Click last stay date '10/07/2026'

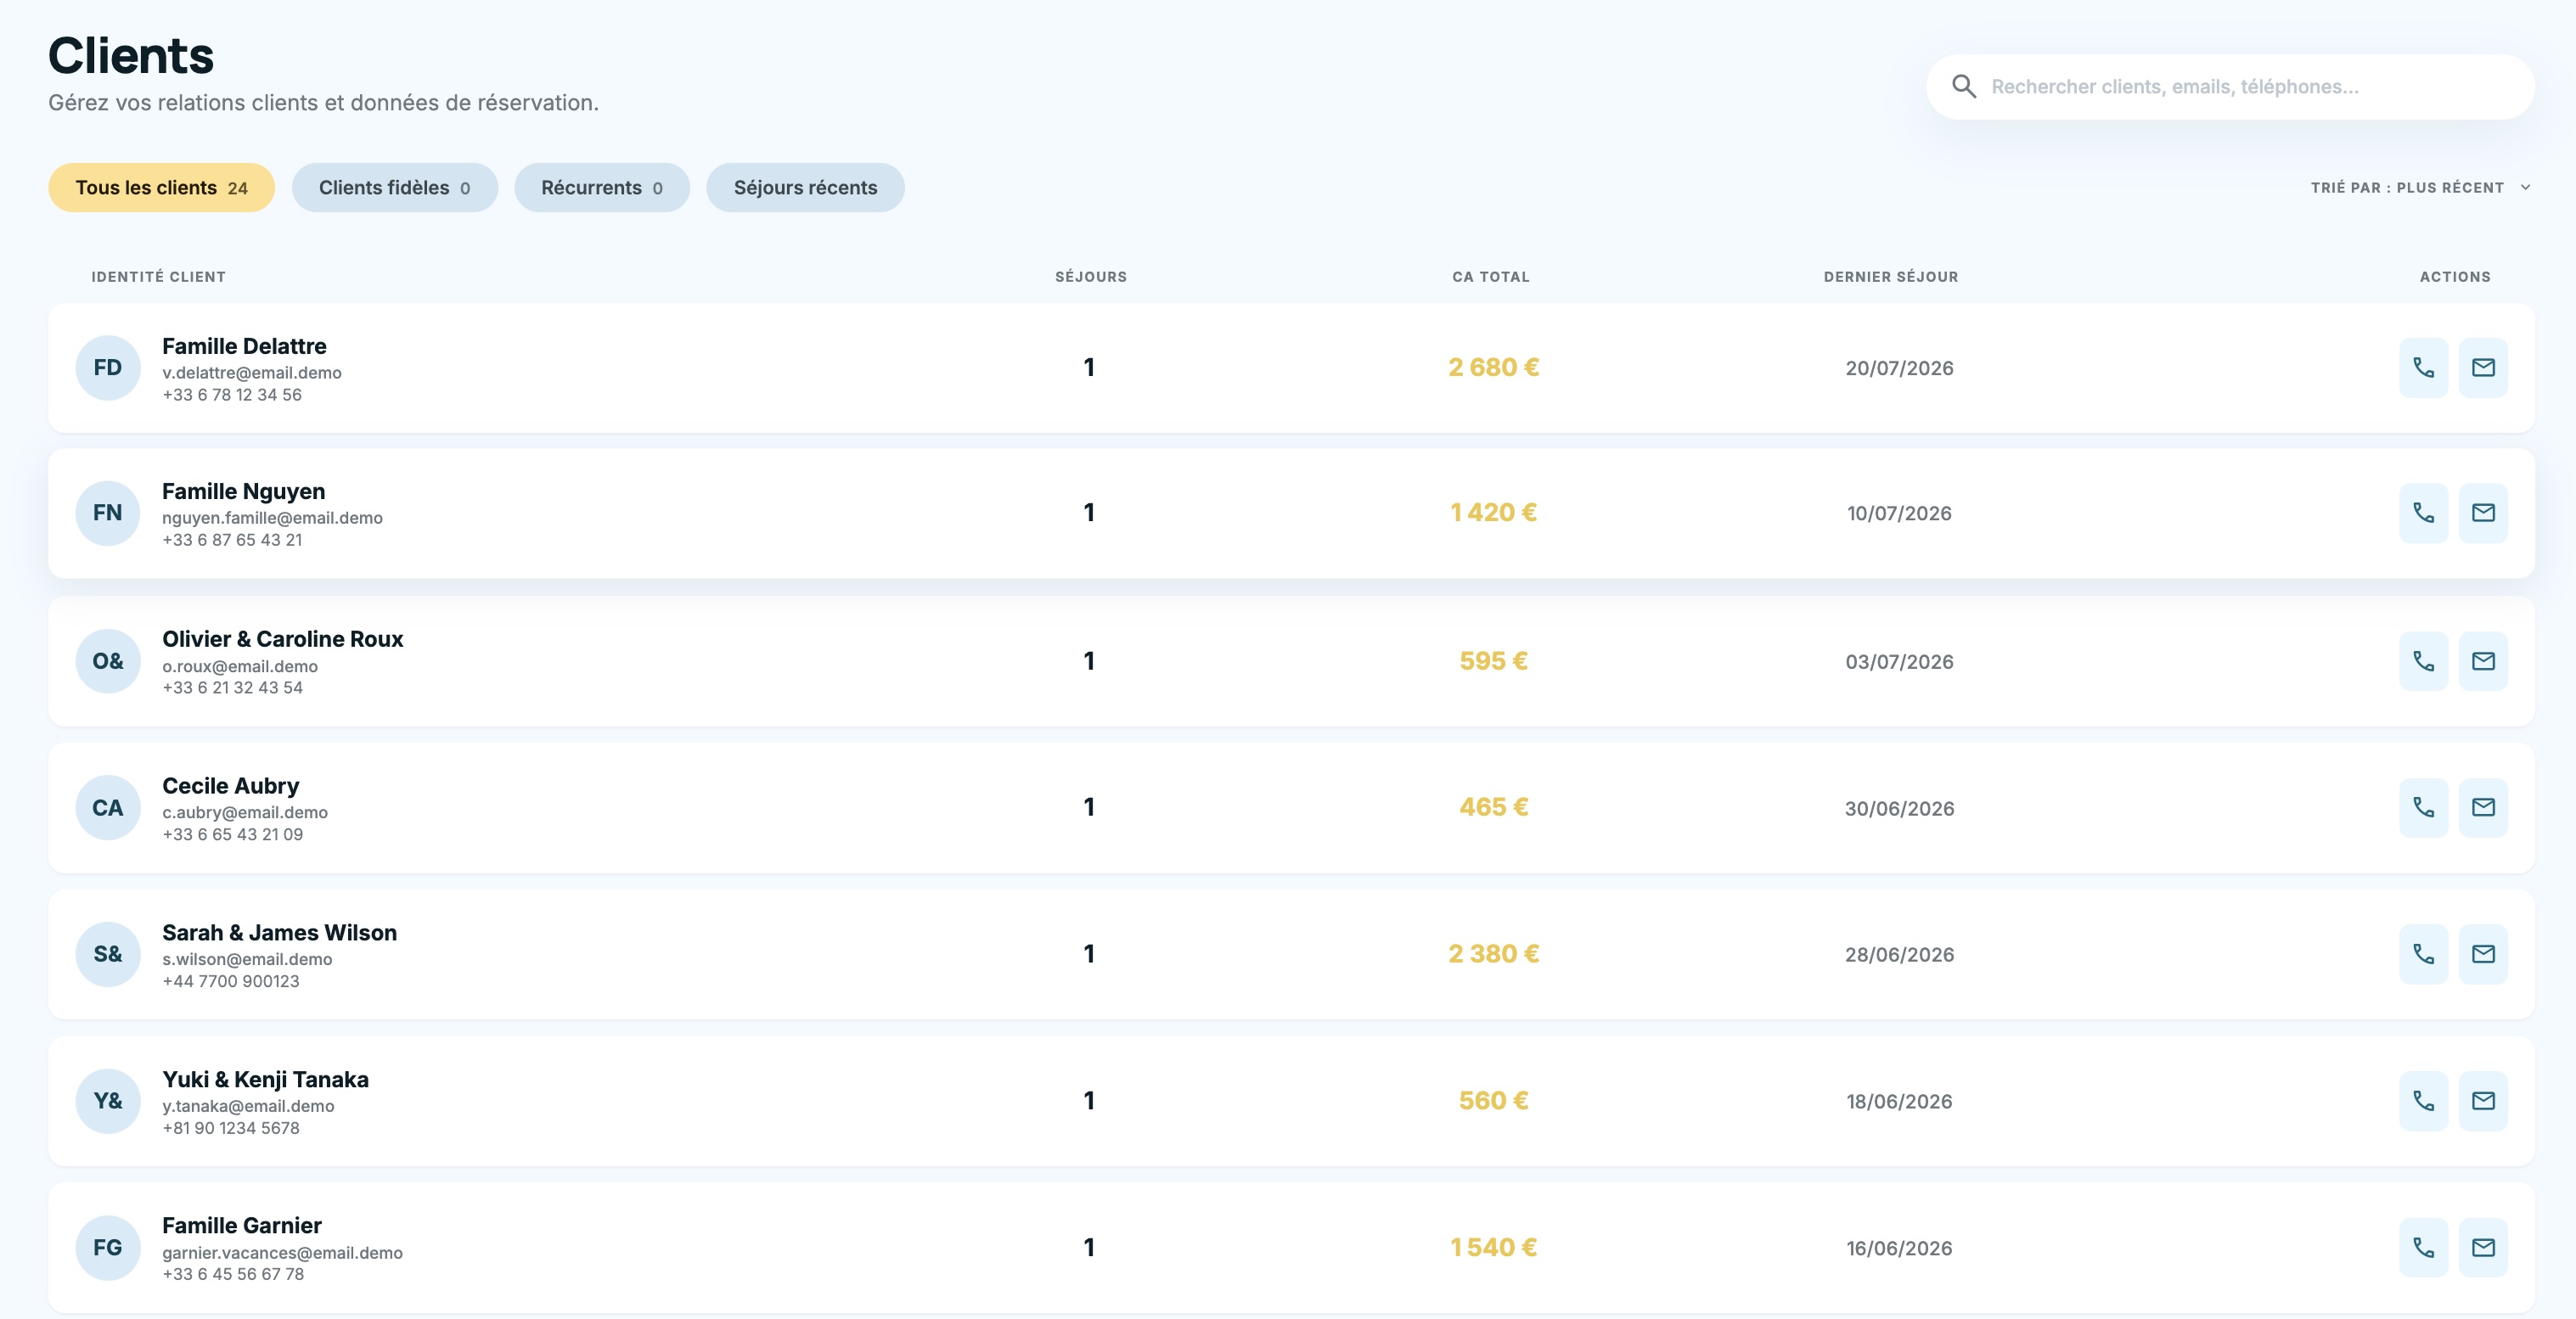(x=1899, y=513)
